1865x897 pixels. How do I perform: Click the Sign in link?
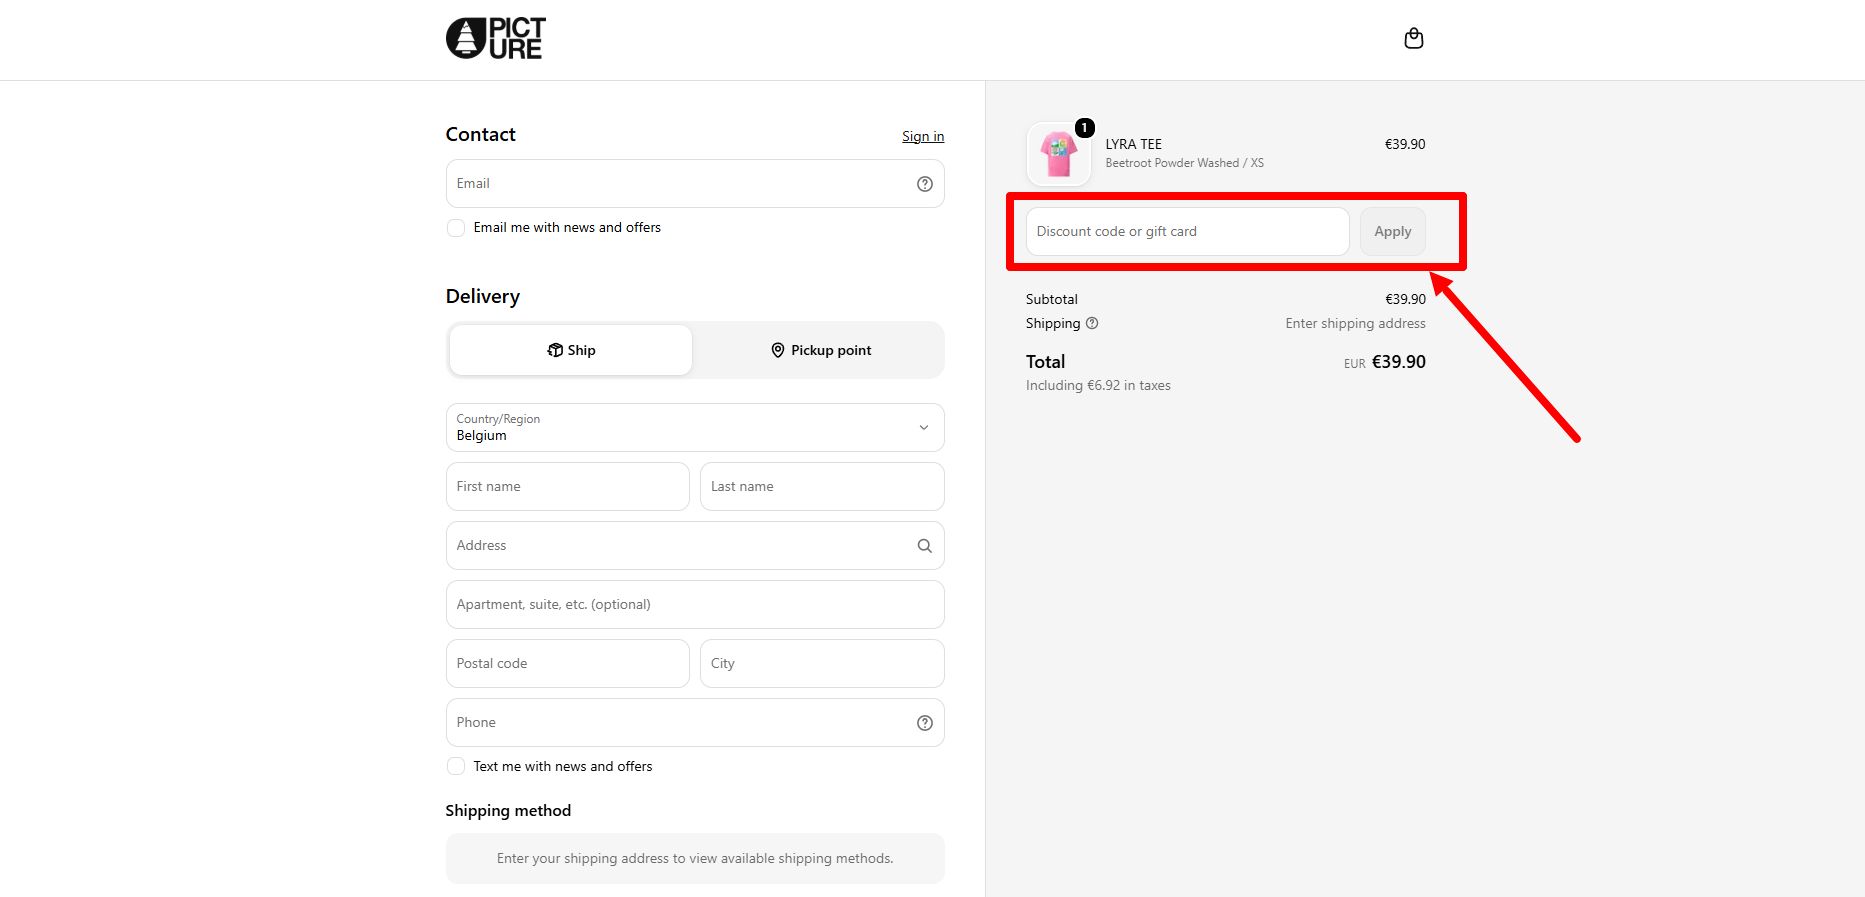923,136
